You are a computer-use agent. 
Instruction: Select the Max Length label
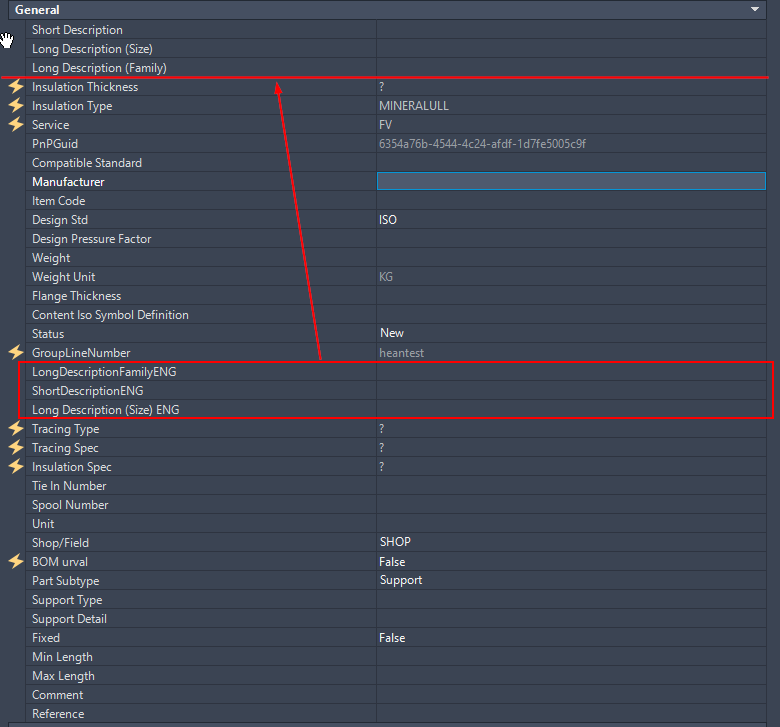tap(63, 676)
